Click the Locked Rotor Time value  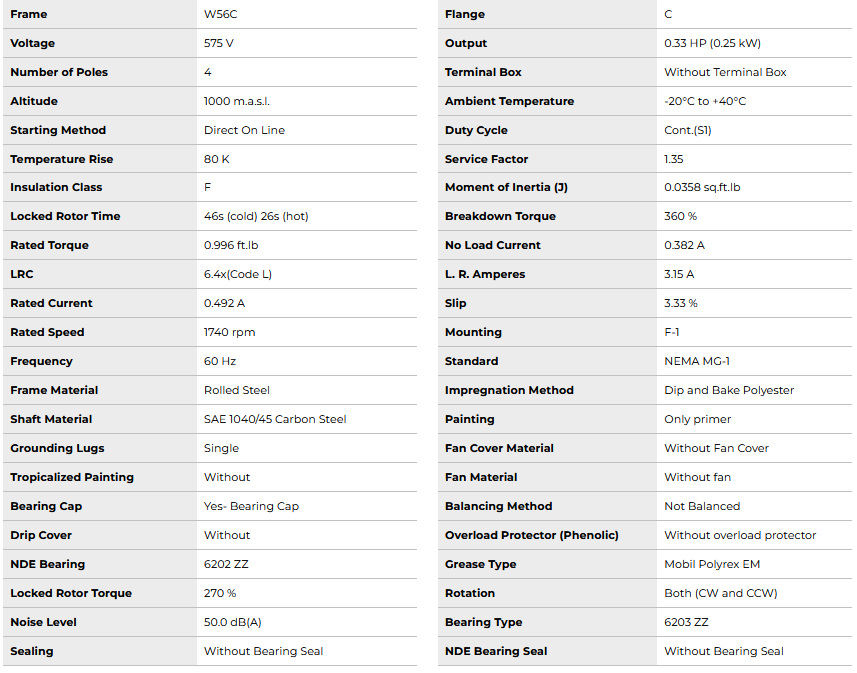point(256,217)
